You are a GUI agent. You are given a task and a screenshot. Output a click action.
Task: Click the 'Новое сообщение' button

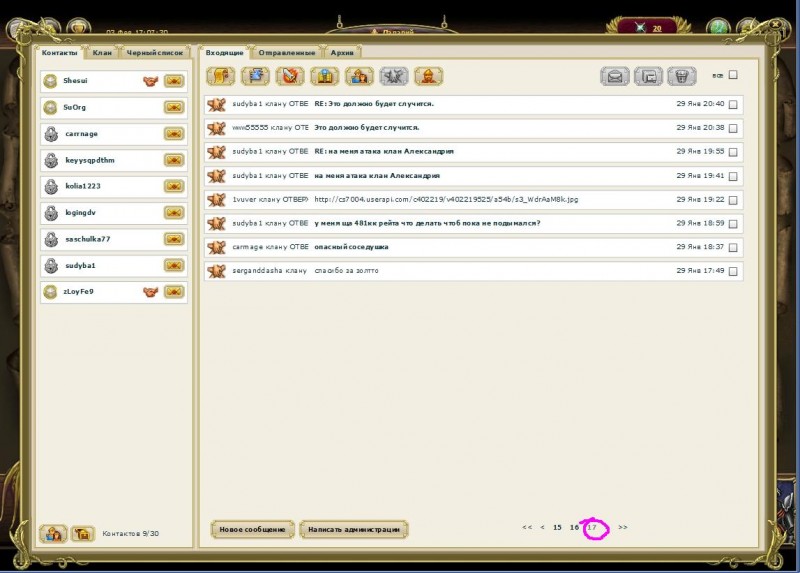[x=253, y=529]
